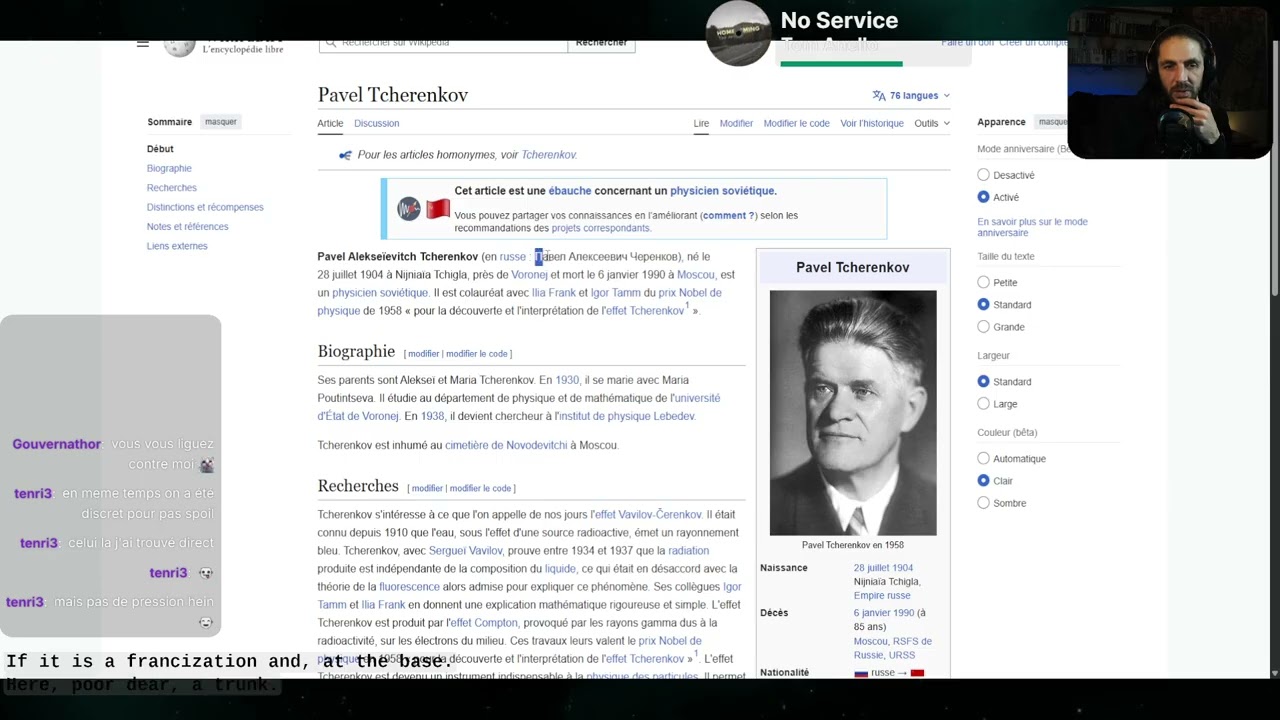
Task: Open the Tcherenkov homonymes link
Action: pyautogui.click(x=548, y=155)
